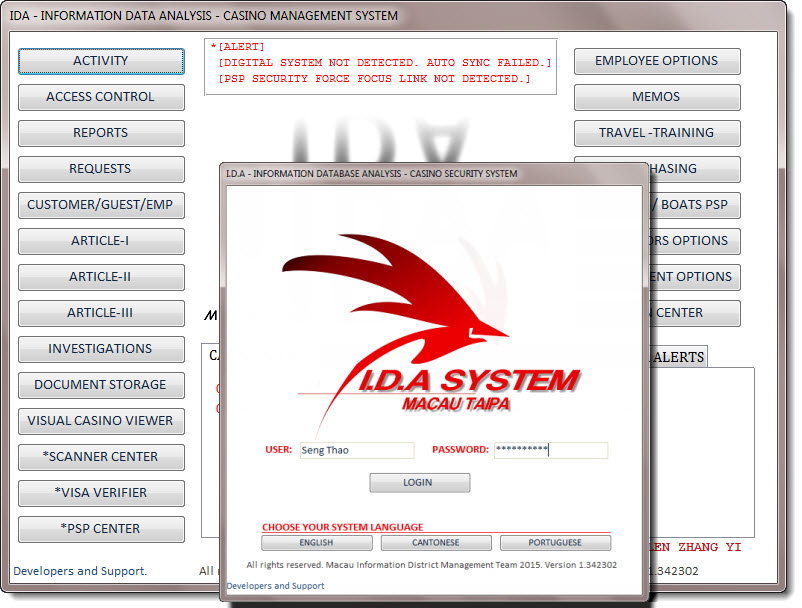Focus the USER name field
This screenshot has width=802, height=608.
pyautogui.click(x=356, y=450)
